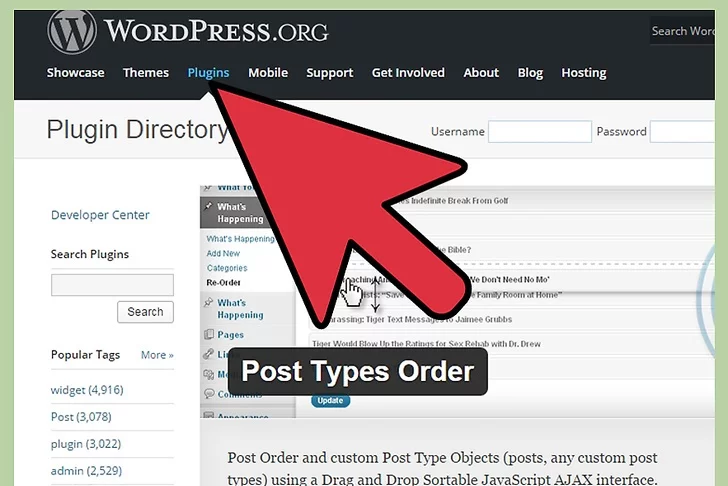The image size is (728, 486).
Task: Open the Mobile nav link
Action: 268,73
